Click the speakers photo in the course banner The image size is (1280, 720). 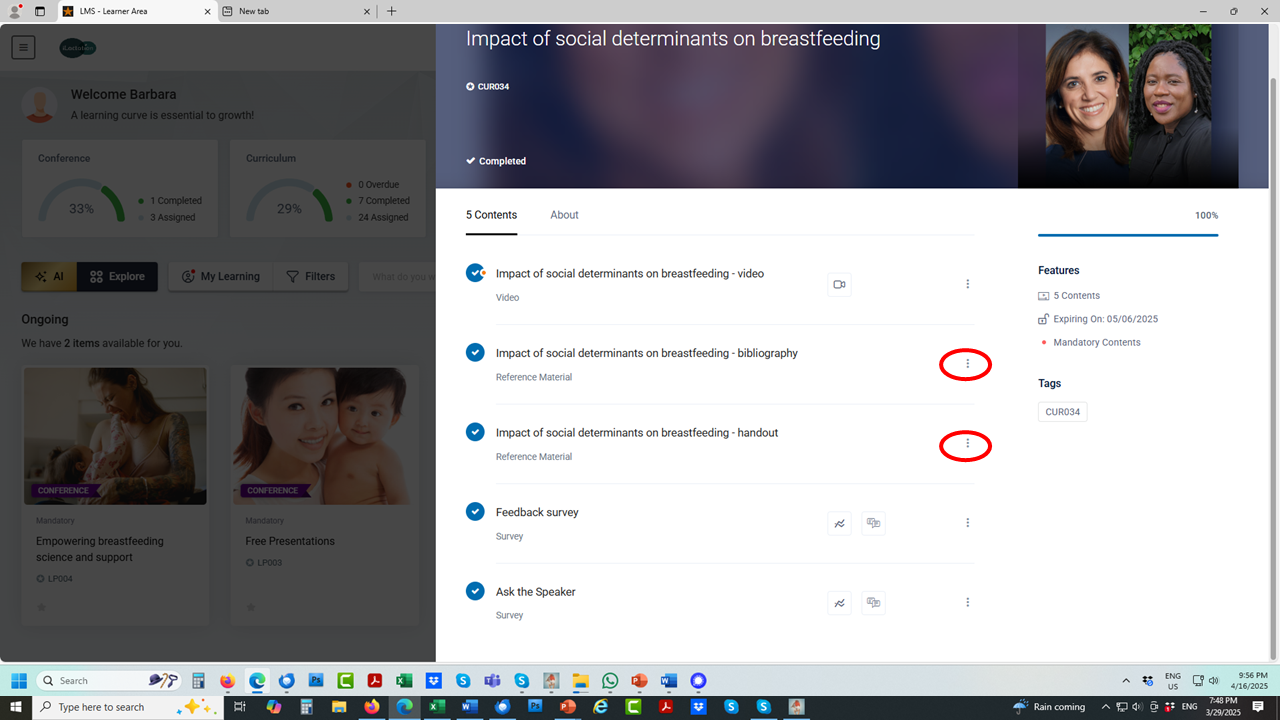[x=1128, y=106]
